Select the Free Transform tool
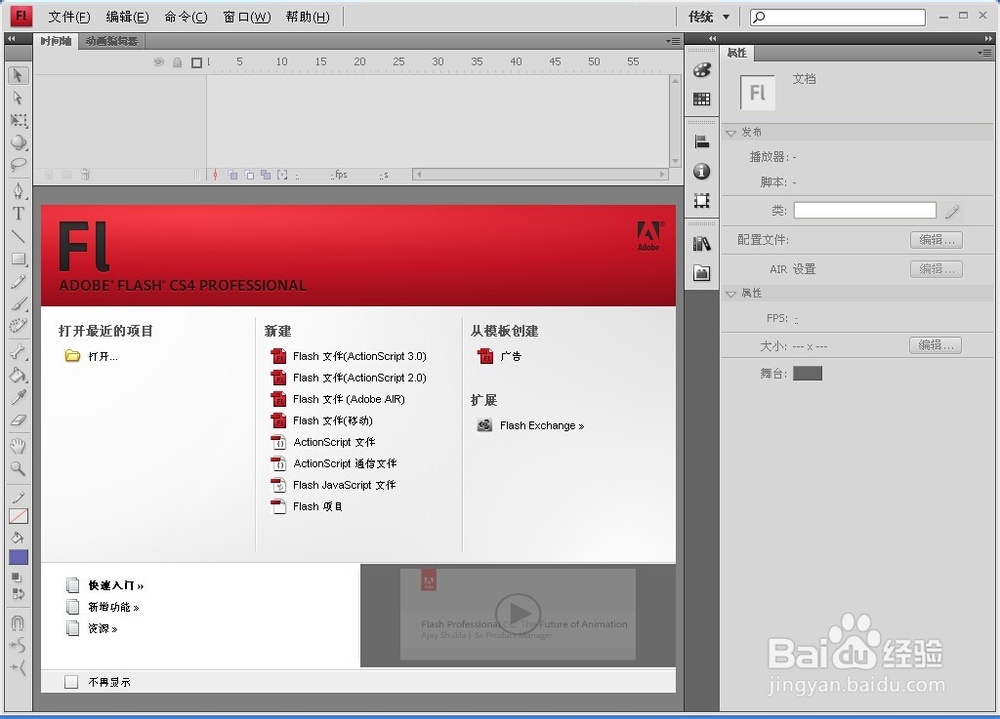 pos(18,120)
